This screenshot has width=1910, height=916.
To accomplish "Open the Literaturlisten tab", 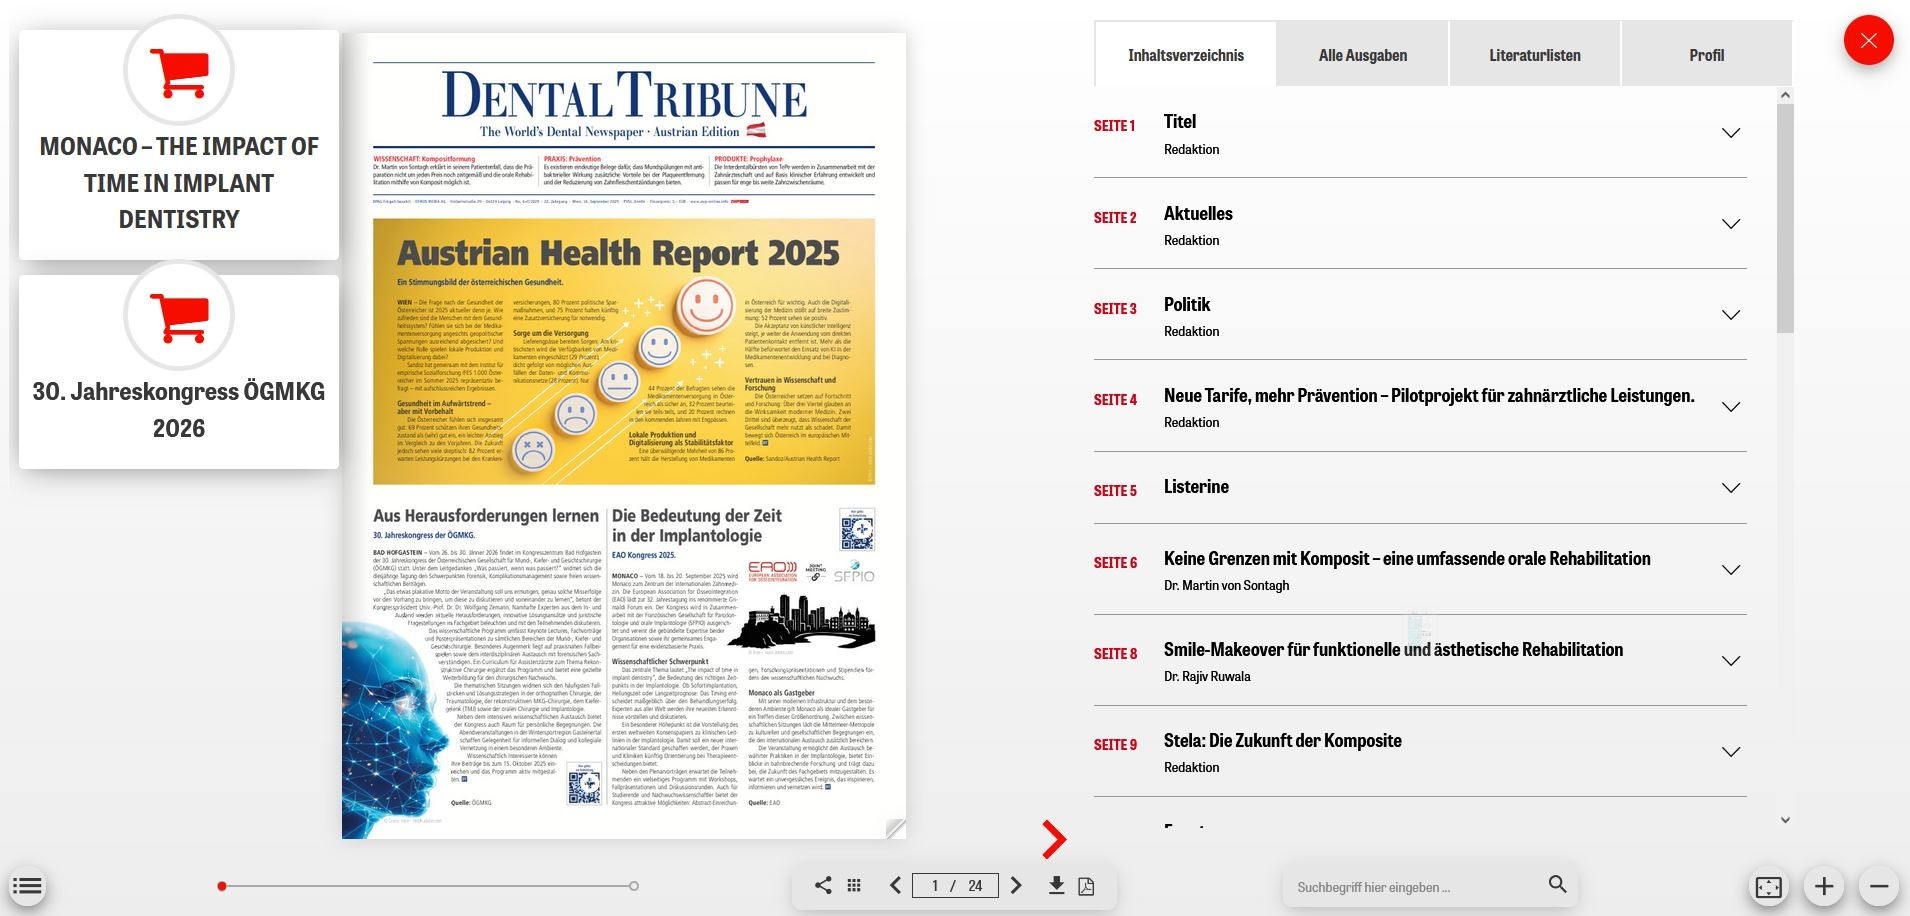I will point(1535,55).
